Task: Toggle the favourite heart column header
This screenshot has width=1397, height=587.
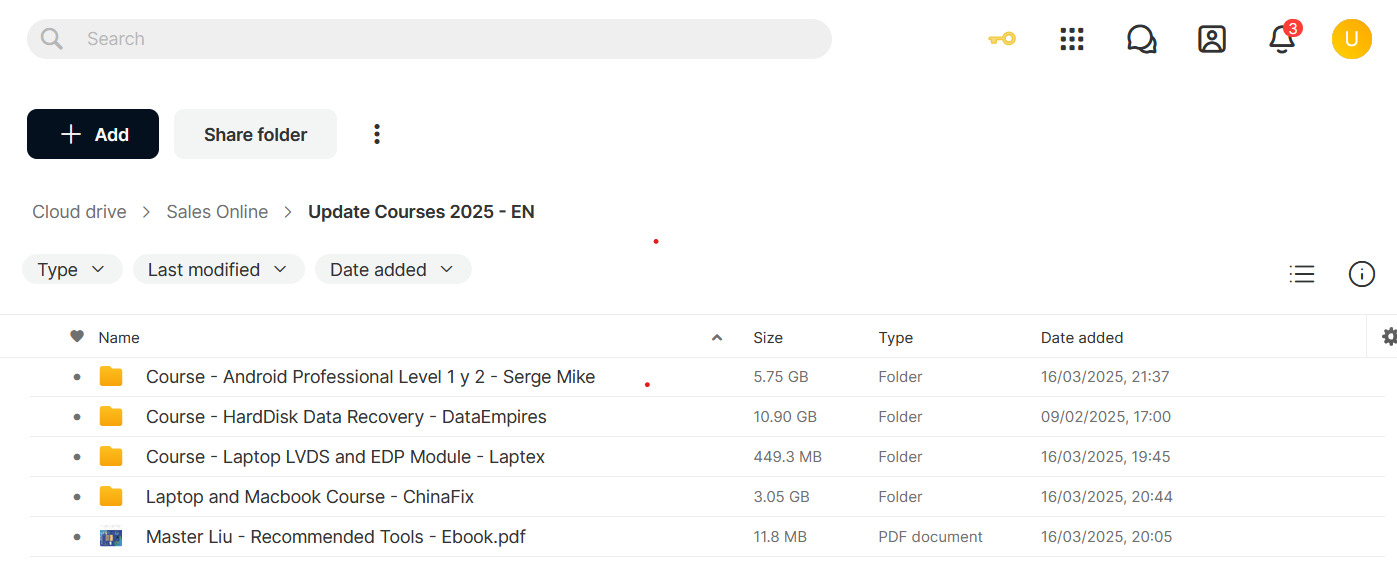Action: 77,337
